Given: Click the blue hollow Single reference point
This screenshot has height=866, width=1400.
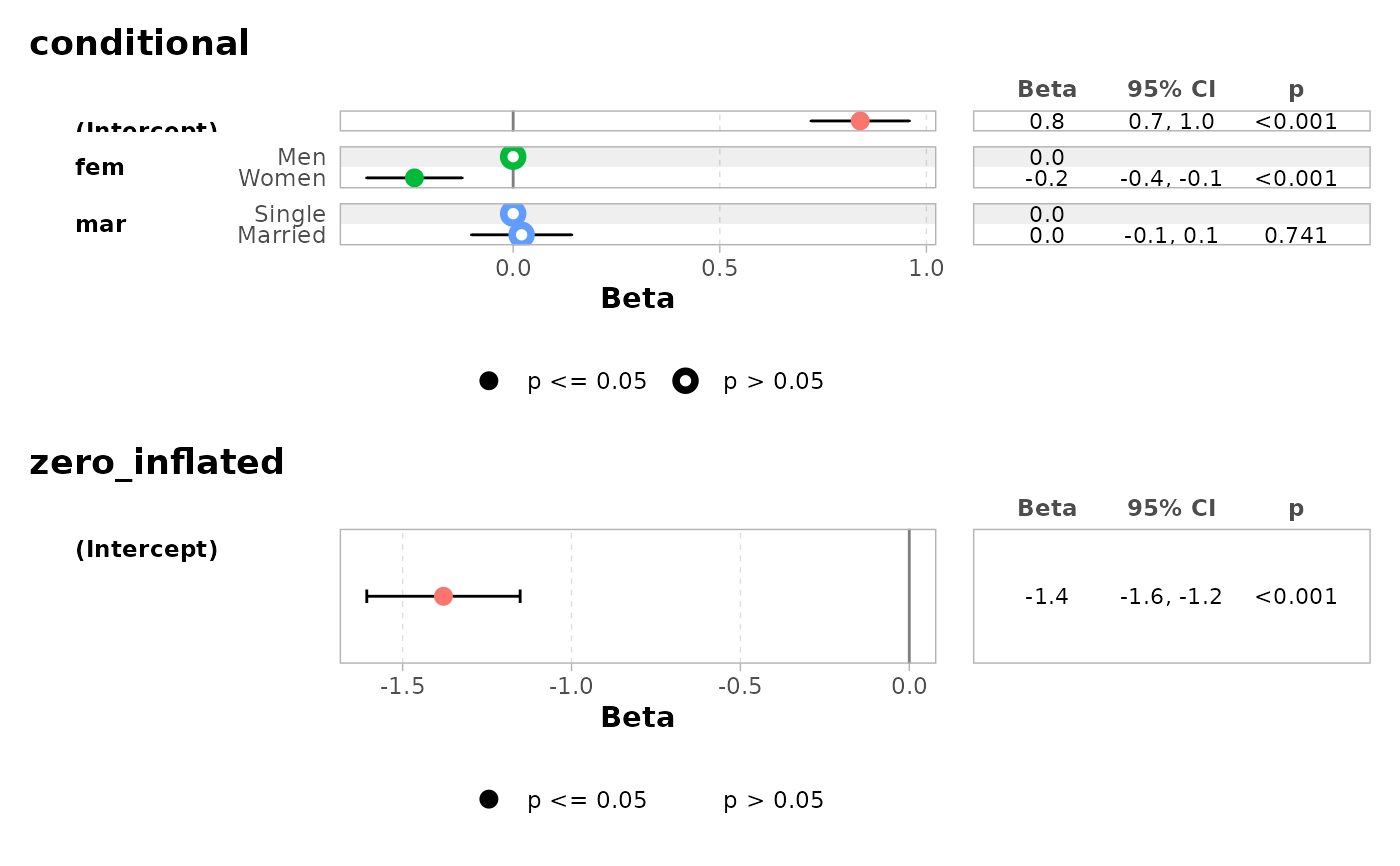Looking at the screenshot, I should pyautogui.click(x=513, y=214).
